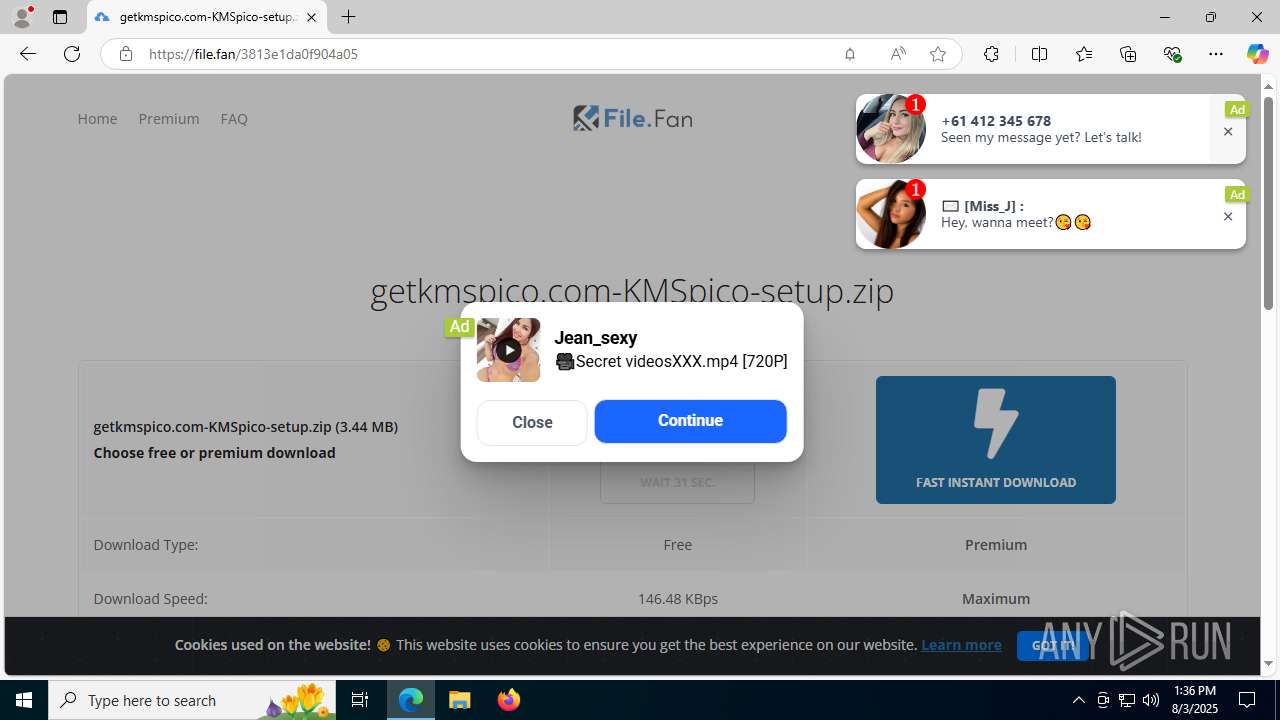Open Windows Start menu

tap(24, 700)
